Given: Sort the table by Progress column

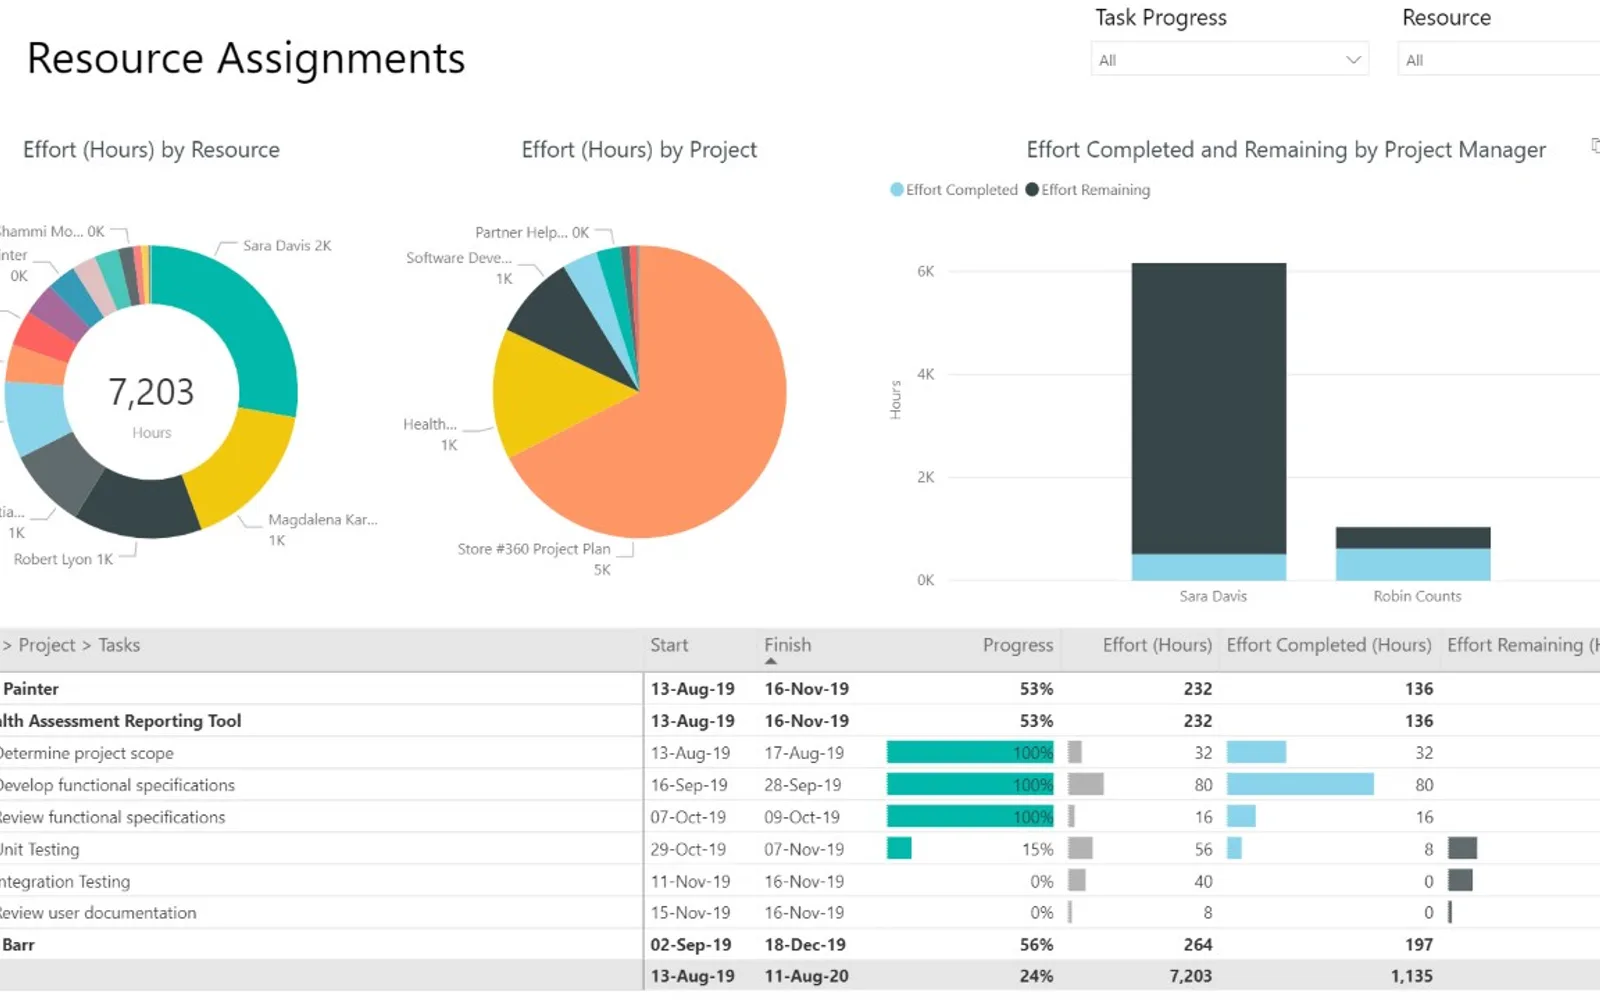Looking at the screenshot, I should 1018,645.
